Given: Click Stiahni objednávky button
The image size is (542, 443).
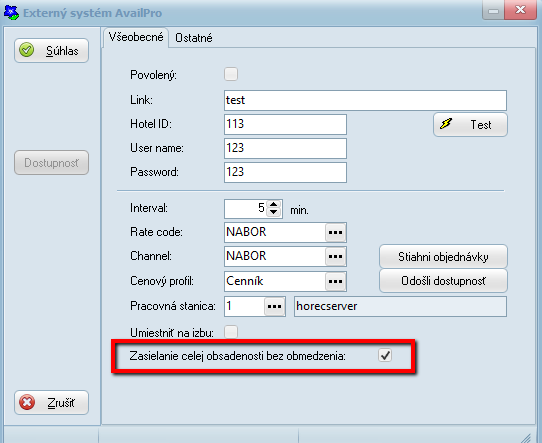Looking at the screenshot, I should (443, 257).
